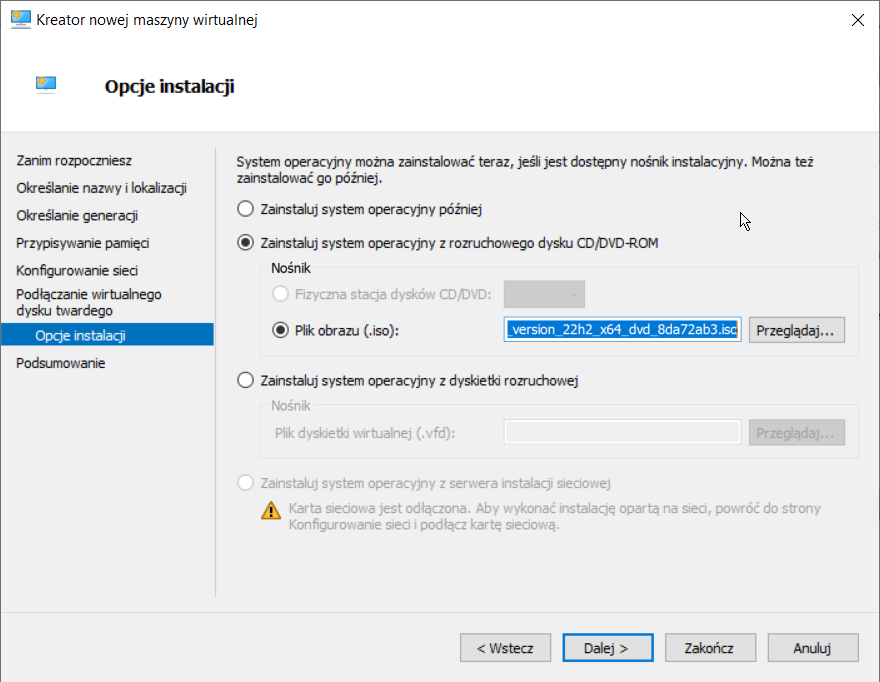Go to the "Konfigurowanie sieci" step
Viewport: 880px width, 682px height.
tap(77, 270)
